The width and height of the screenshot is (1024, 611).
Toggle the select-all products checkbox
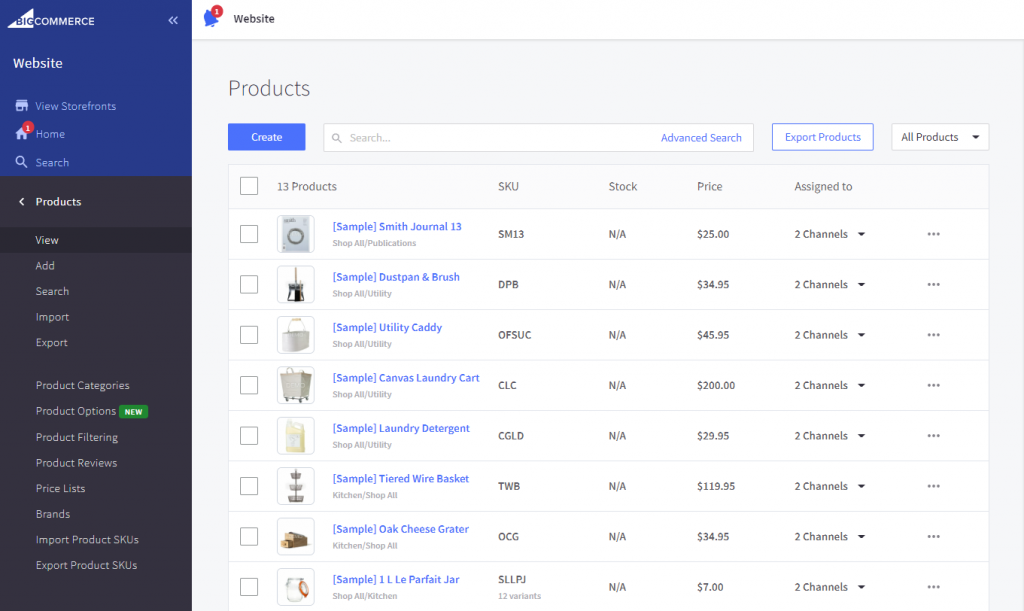click(249, 186)
